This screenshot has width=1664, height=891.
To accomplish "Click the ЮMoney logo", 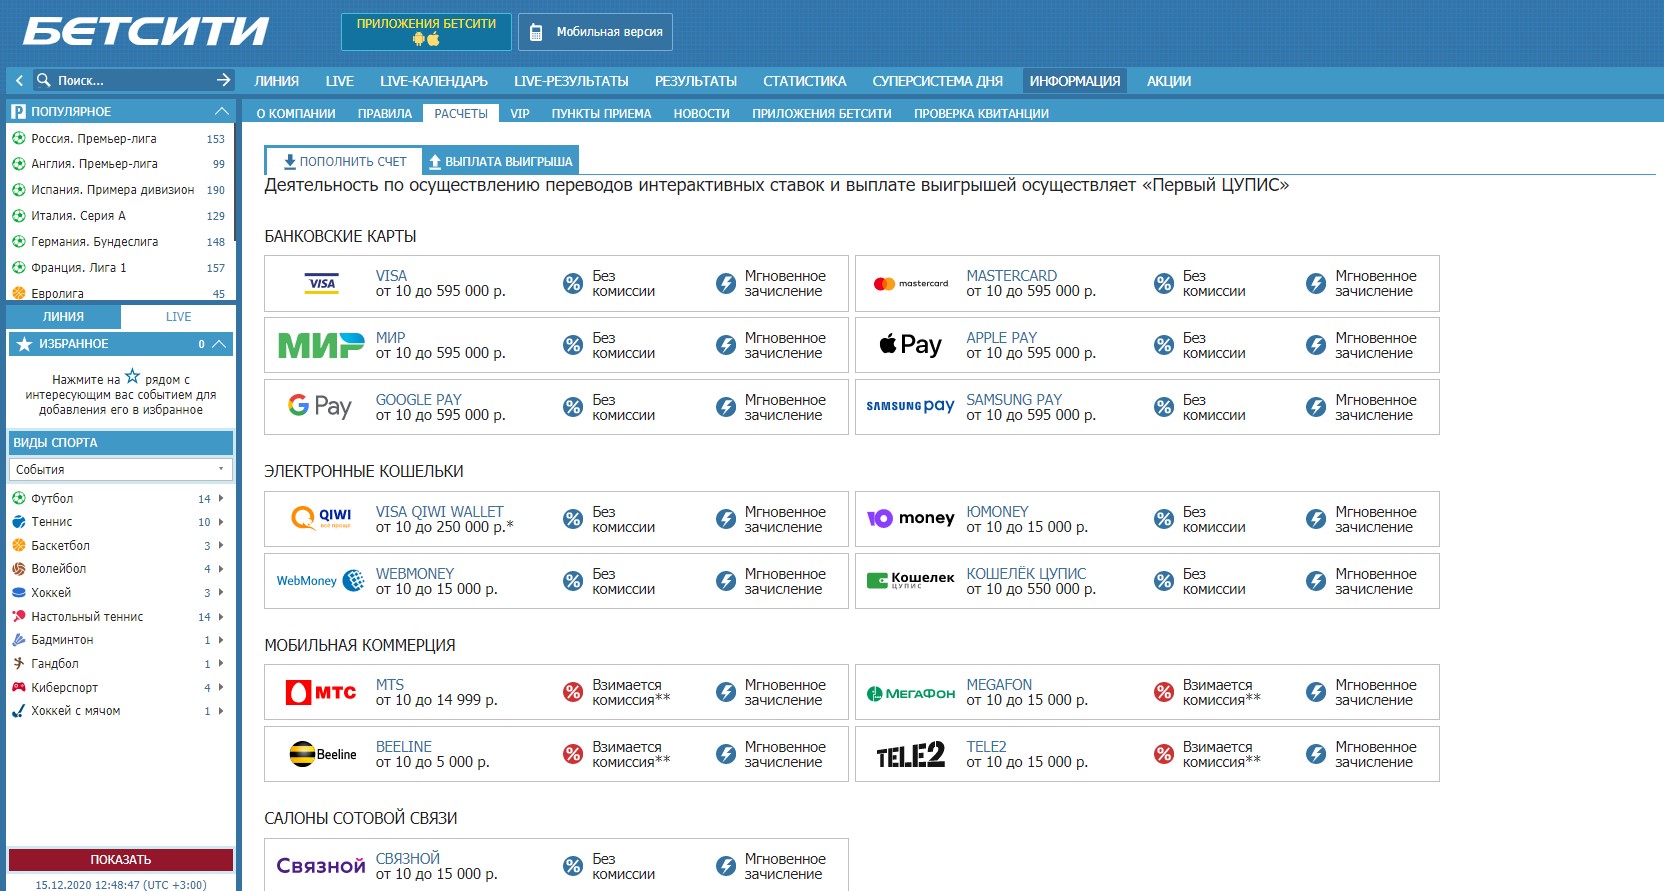I will [x=911, y=518].
